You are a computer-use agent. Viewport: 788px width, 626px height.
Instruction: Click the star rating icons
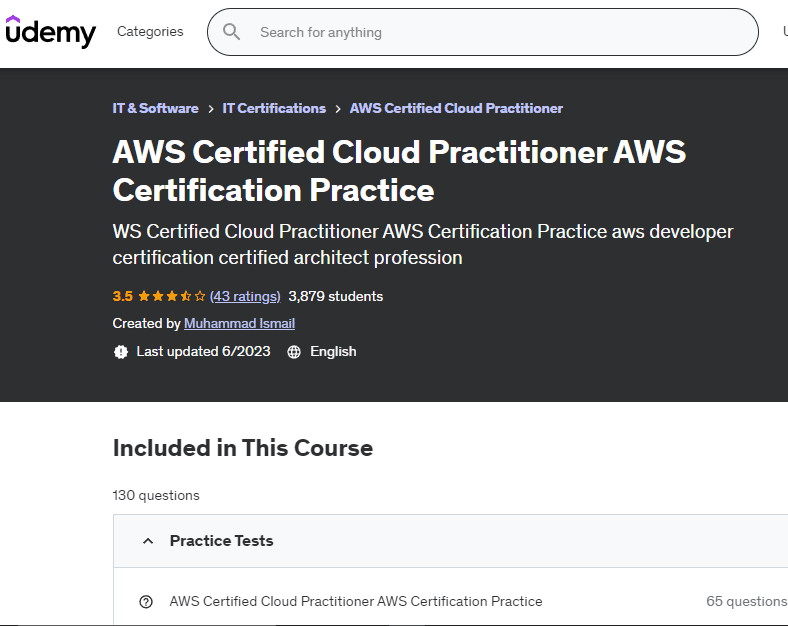click(x=171, y=296)
